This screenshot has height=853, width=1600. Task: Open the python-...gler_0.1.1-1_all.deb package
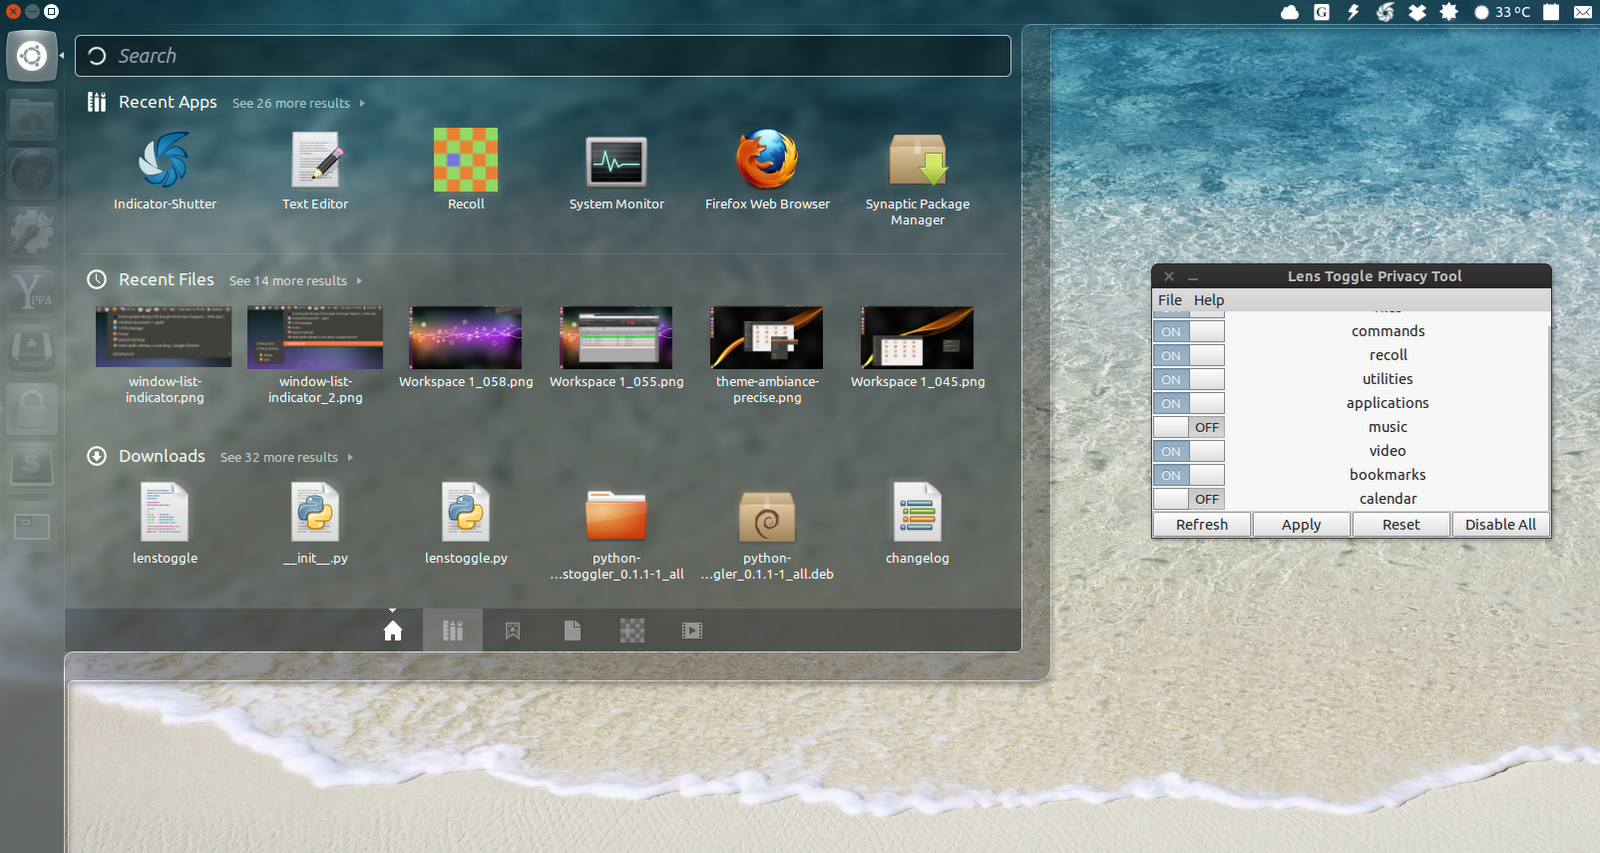[767, 516]
